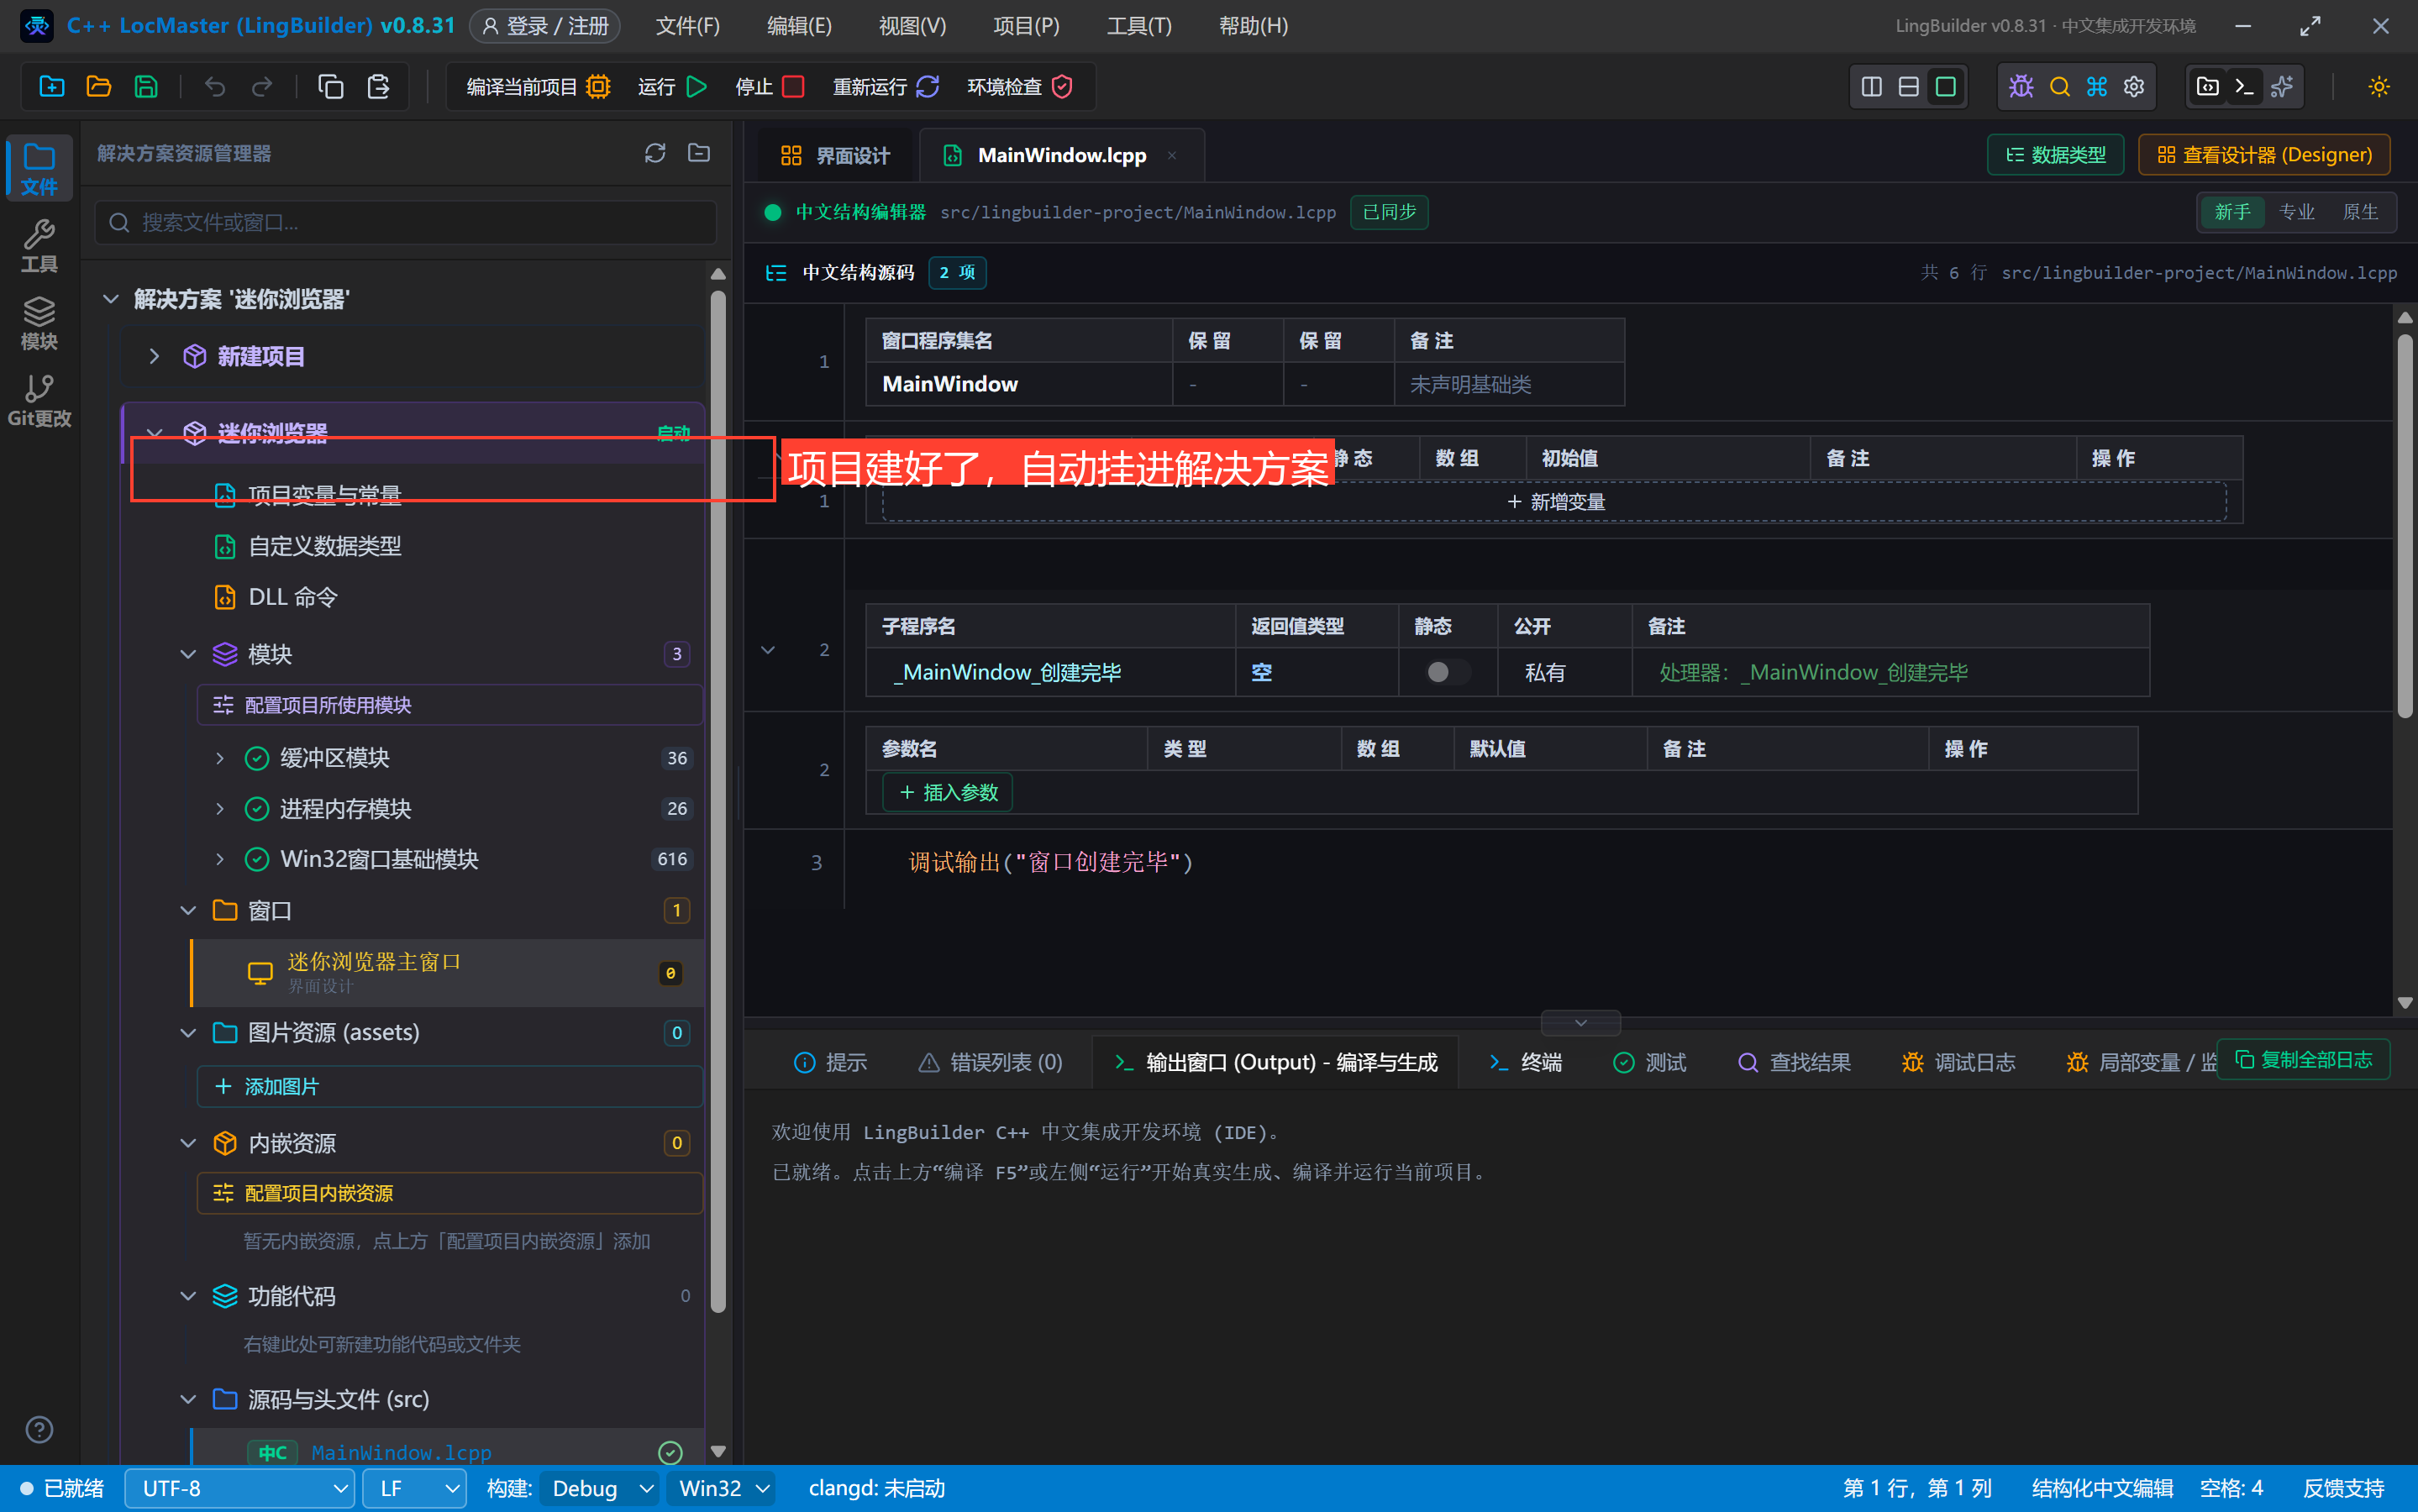The width and height of the screenshot is (2418, 1512).
Task: Open the 工具(T) menu
Action: pyautogui.click(x=1139, y=26)
